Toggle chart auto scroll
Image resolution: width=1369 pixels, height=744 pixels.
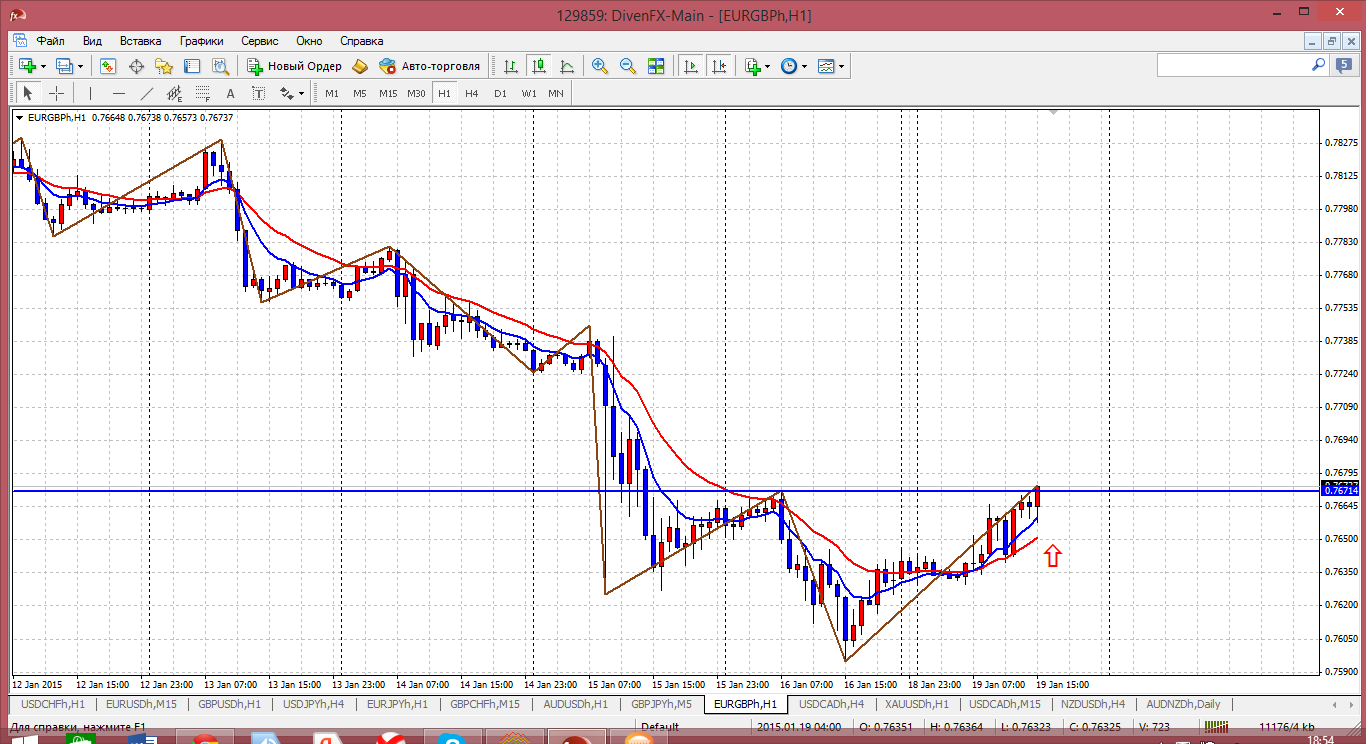[690, 66]
